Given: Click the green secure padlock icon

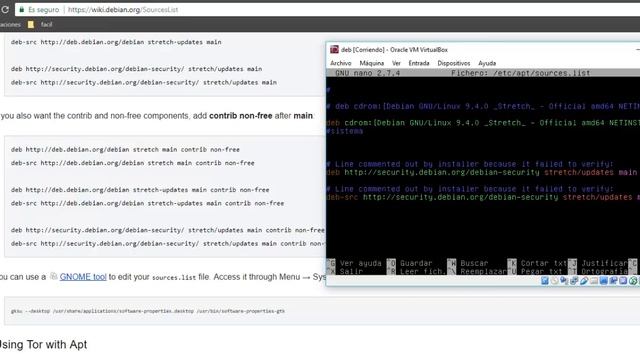Looking at the screenshot, I should point(22,9).
